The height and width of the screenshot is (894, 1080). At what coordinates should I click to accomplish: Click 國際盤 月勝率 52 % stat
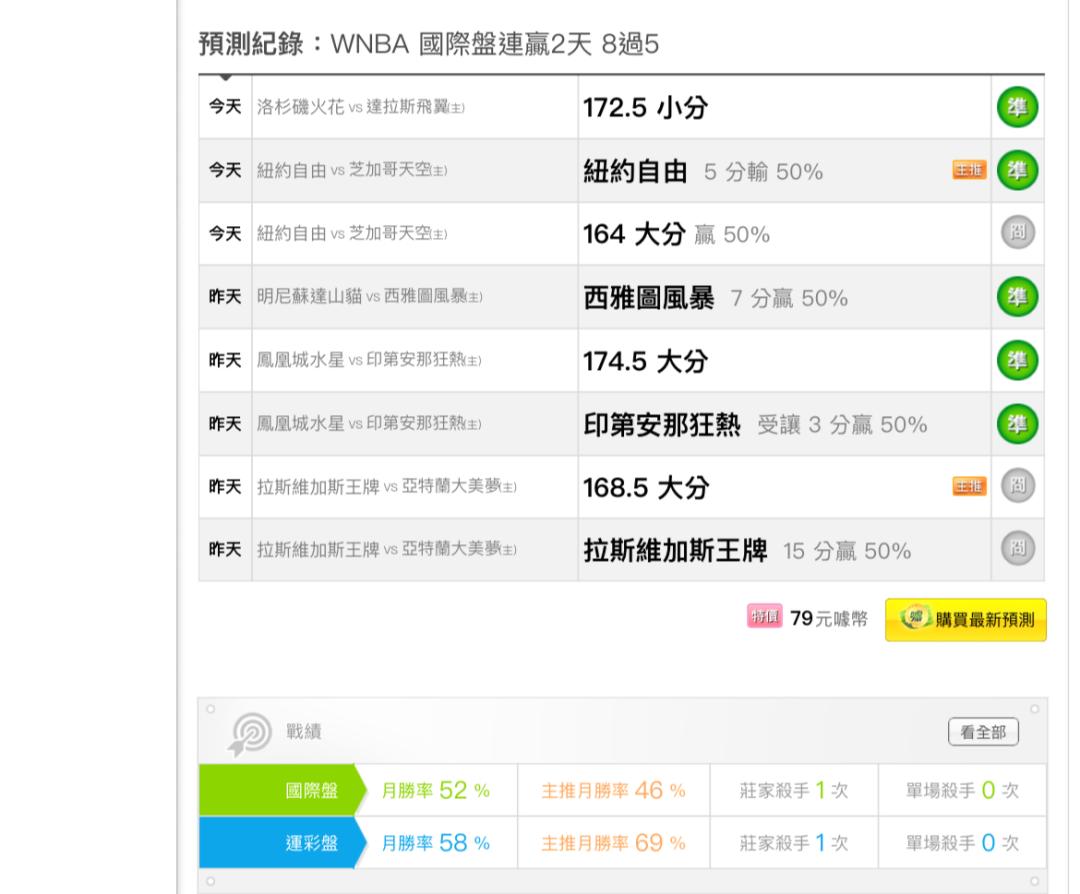(x=436, y=790)
